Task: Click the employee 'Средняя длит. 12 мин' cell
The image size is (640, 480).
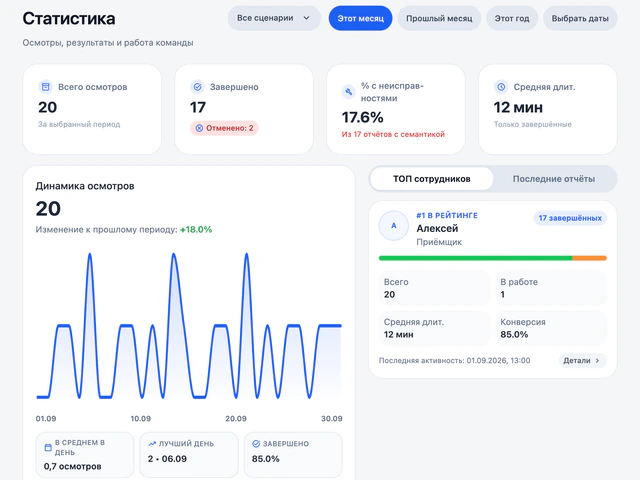Action: pos(434,328)
